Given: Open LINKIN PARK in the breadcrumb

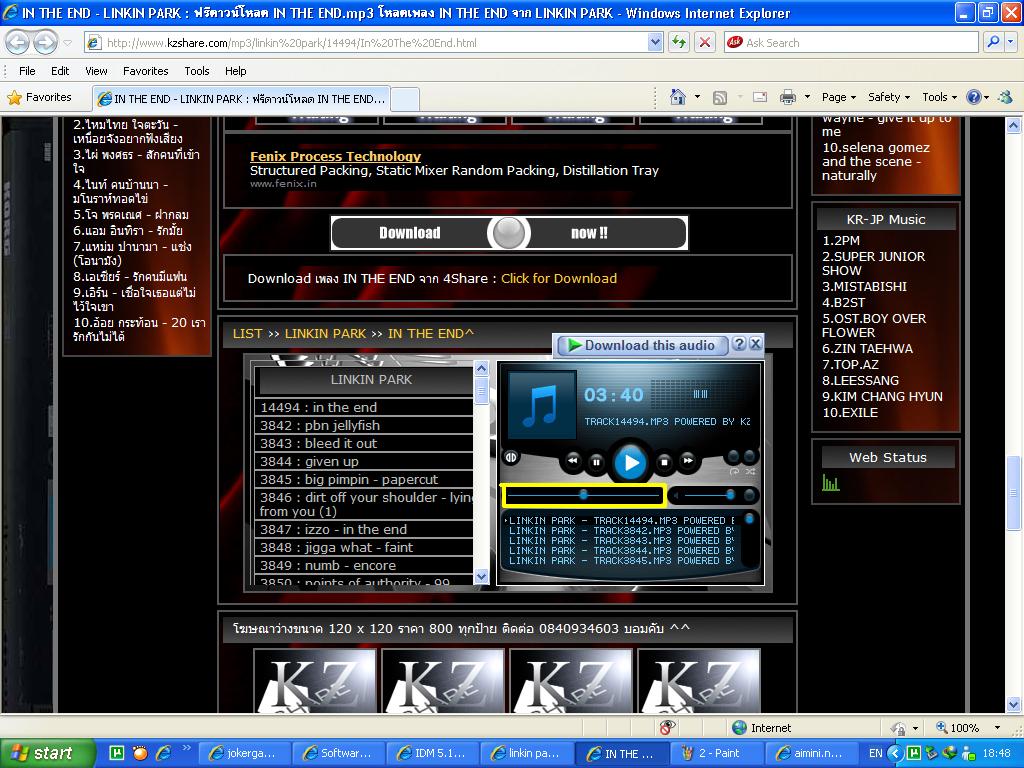Looking at the screenshot, I should coord(325,333).
